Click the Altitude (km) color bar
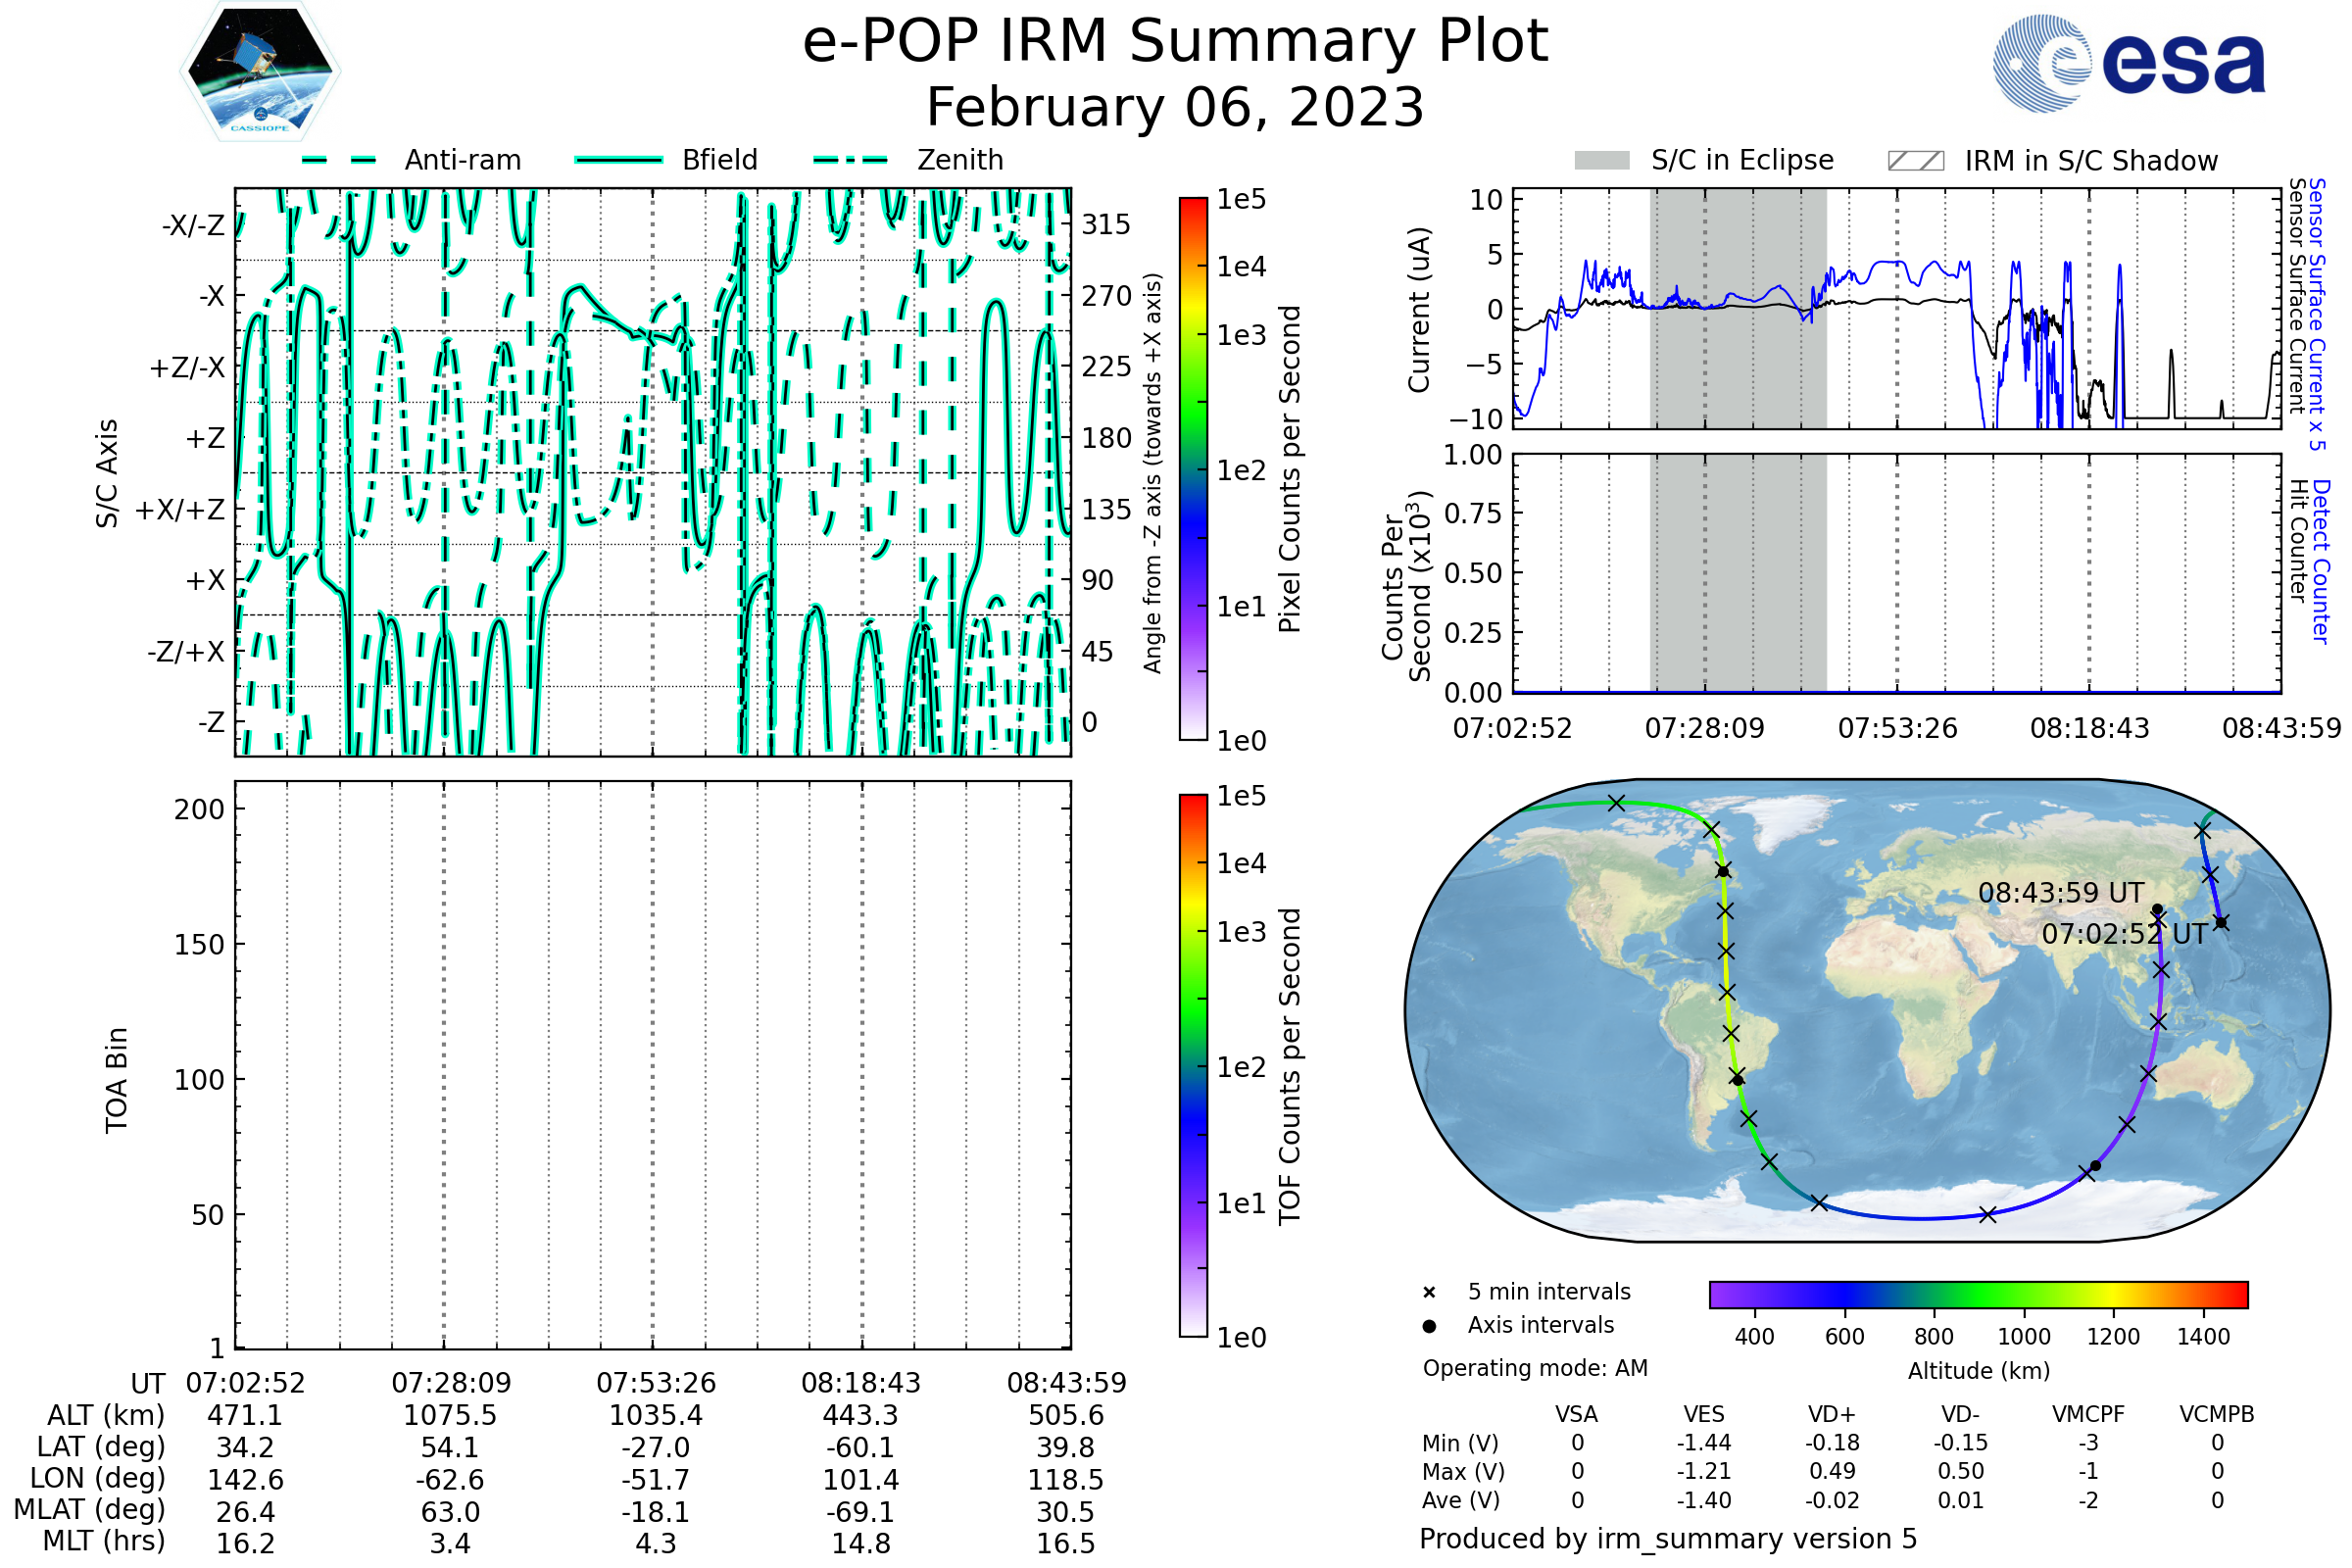The width and height of the screenshot is (2352, 1568). [x=1978, y=1294]
